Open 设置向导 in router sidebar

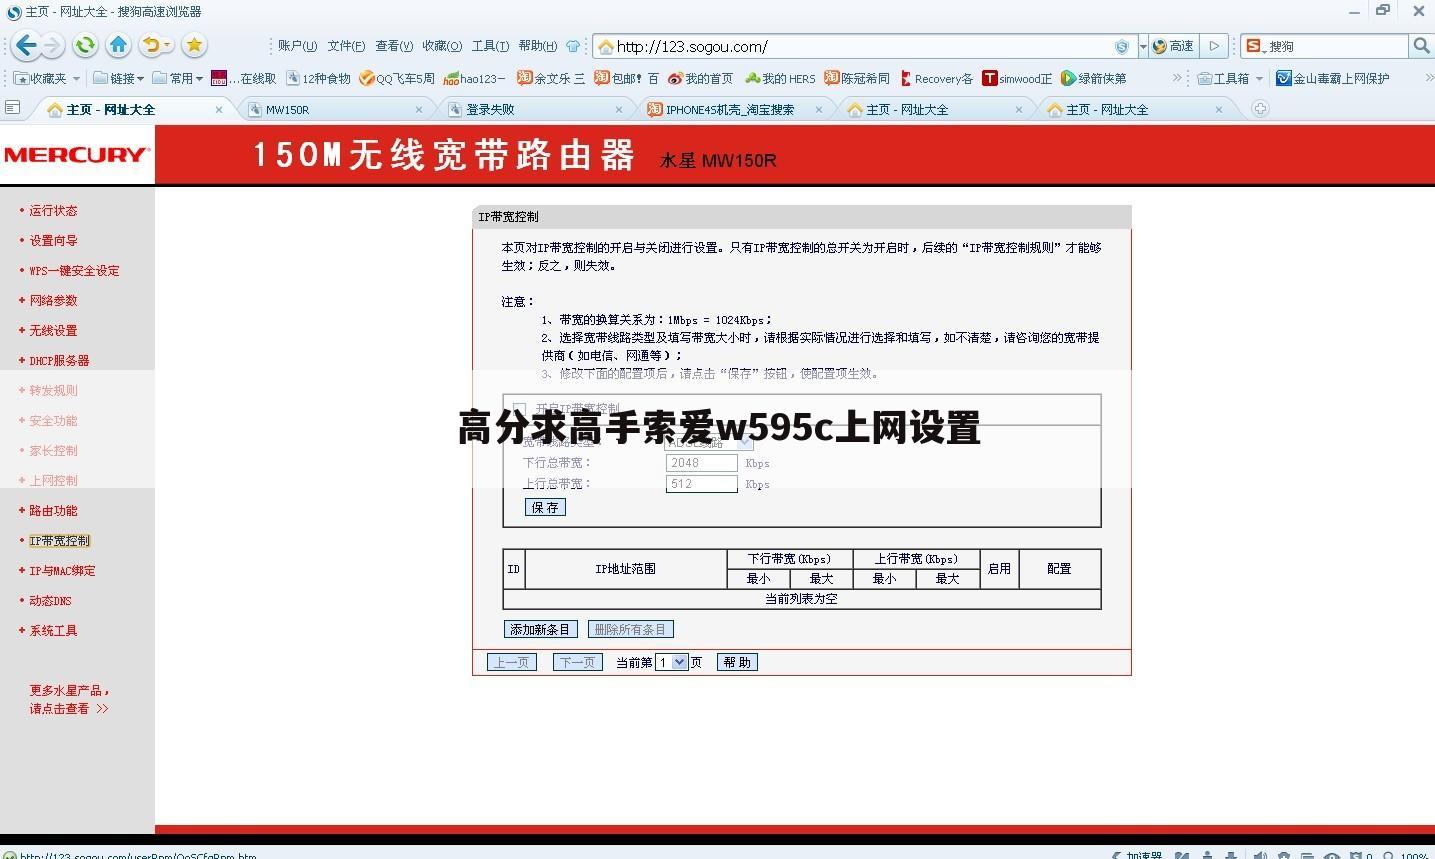point(53,241)
